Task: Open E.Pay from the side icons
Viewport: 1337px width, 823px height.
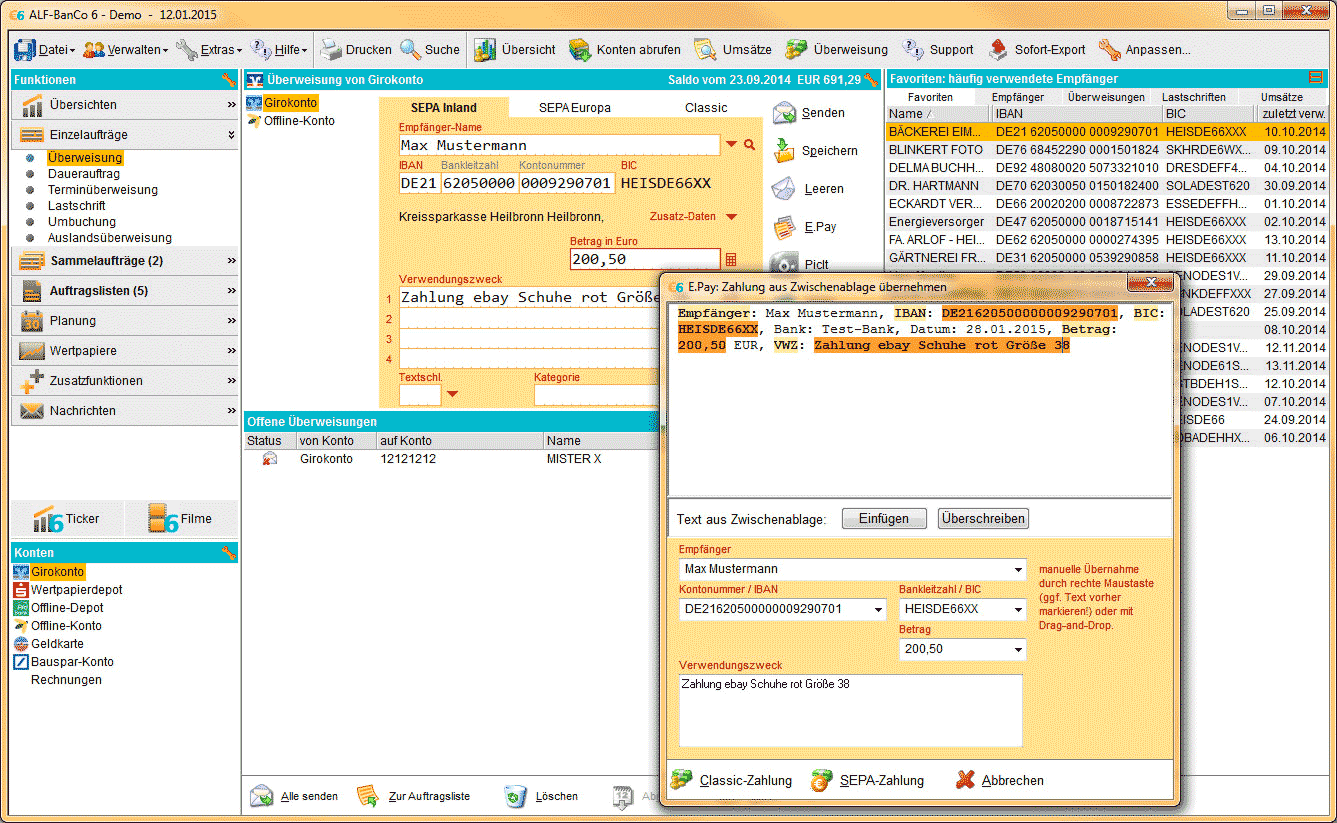Action: 784,227
